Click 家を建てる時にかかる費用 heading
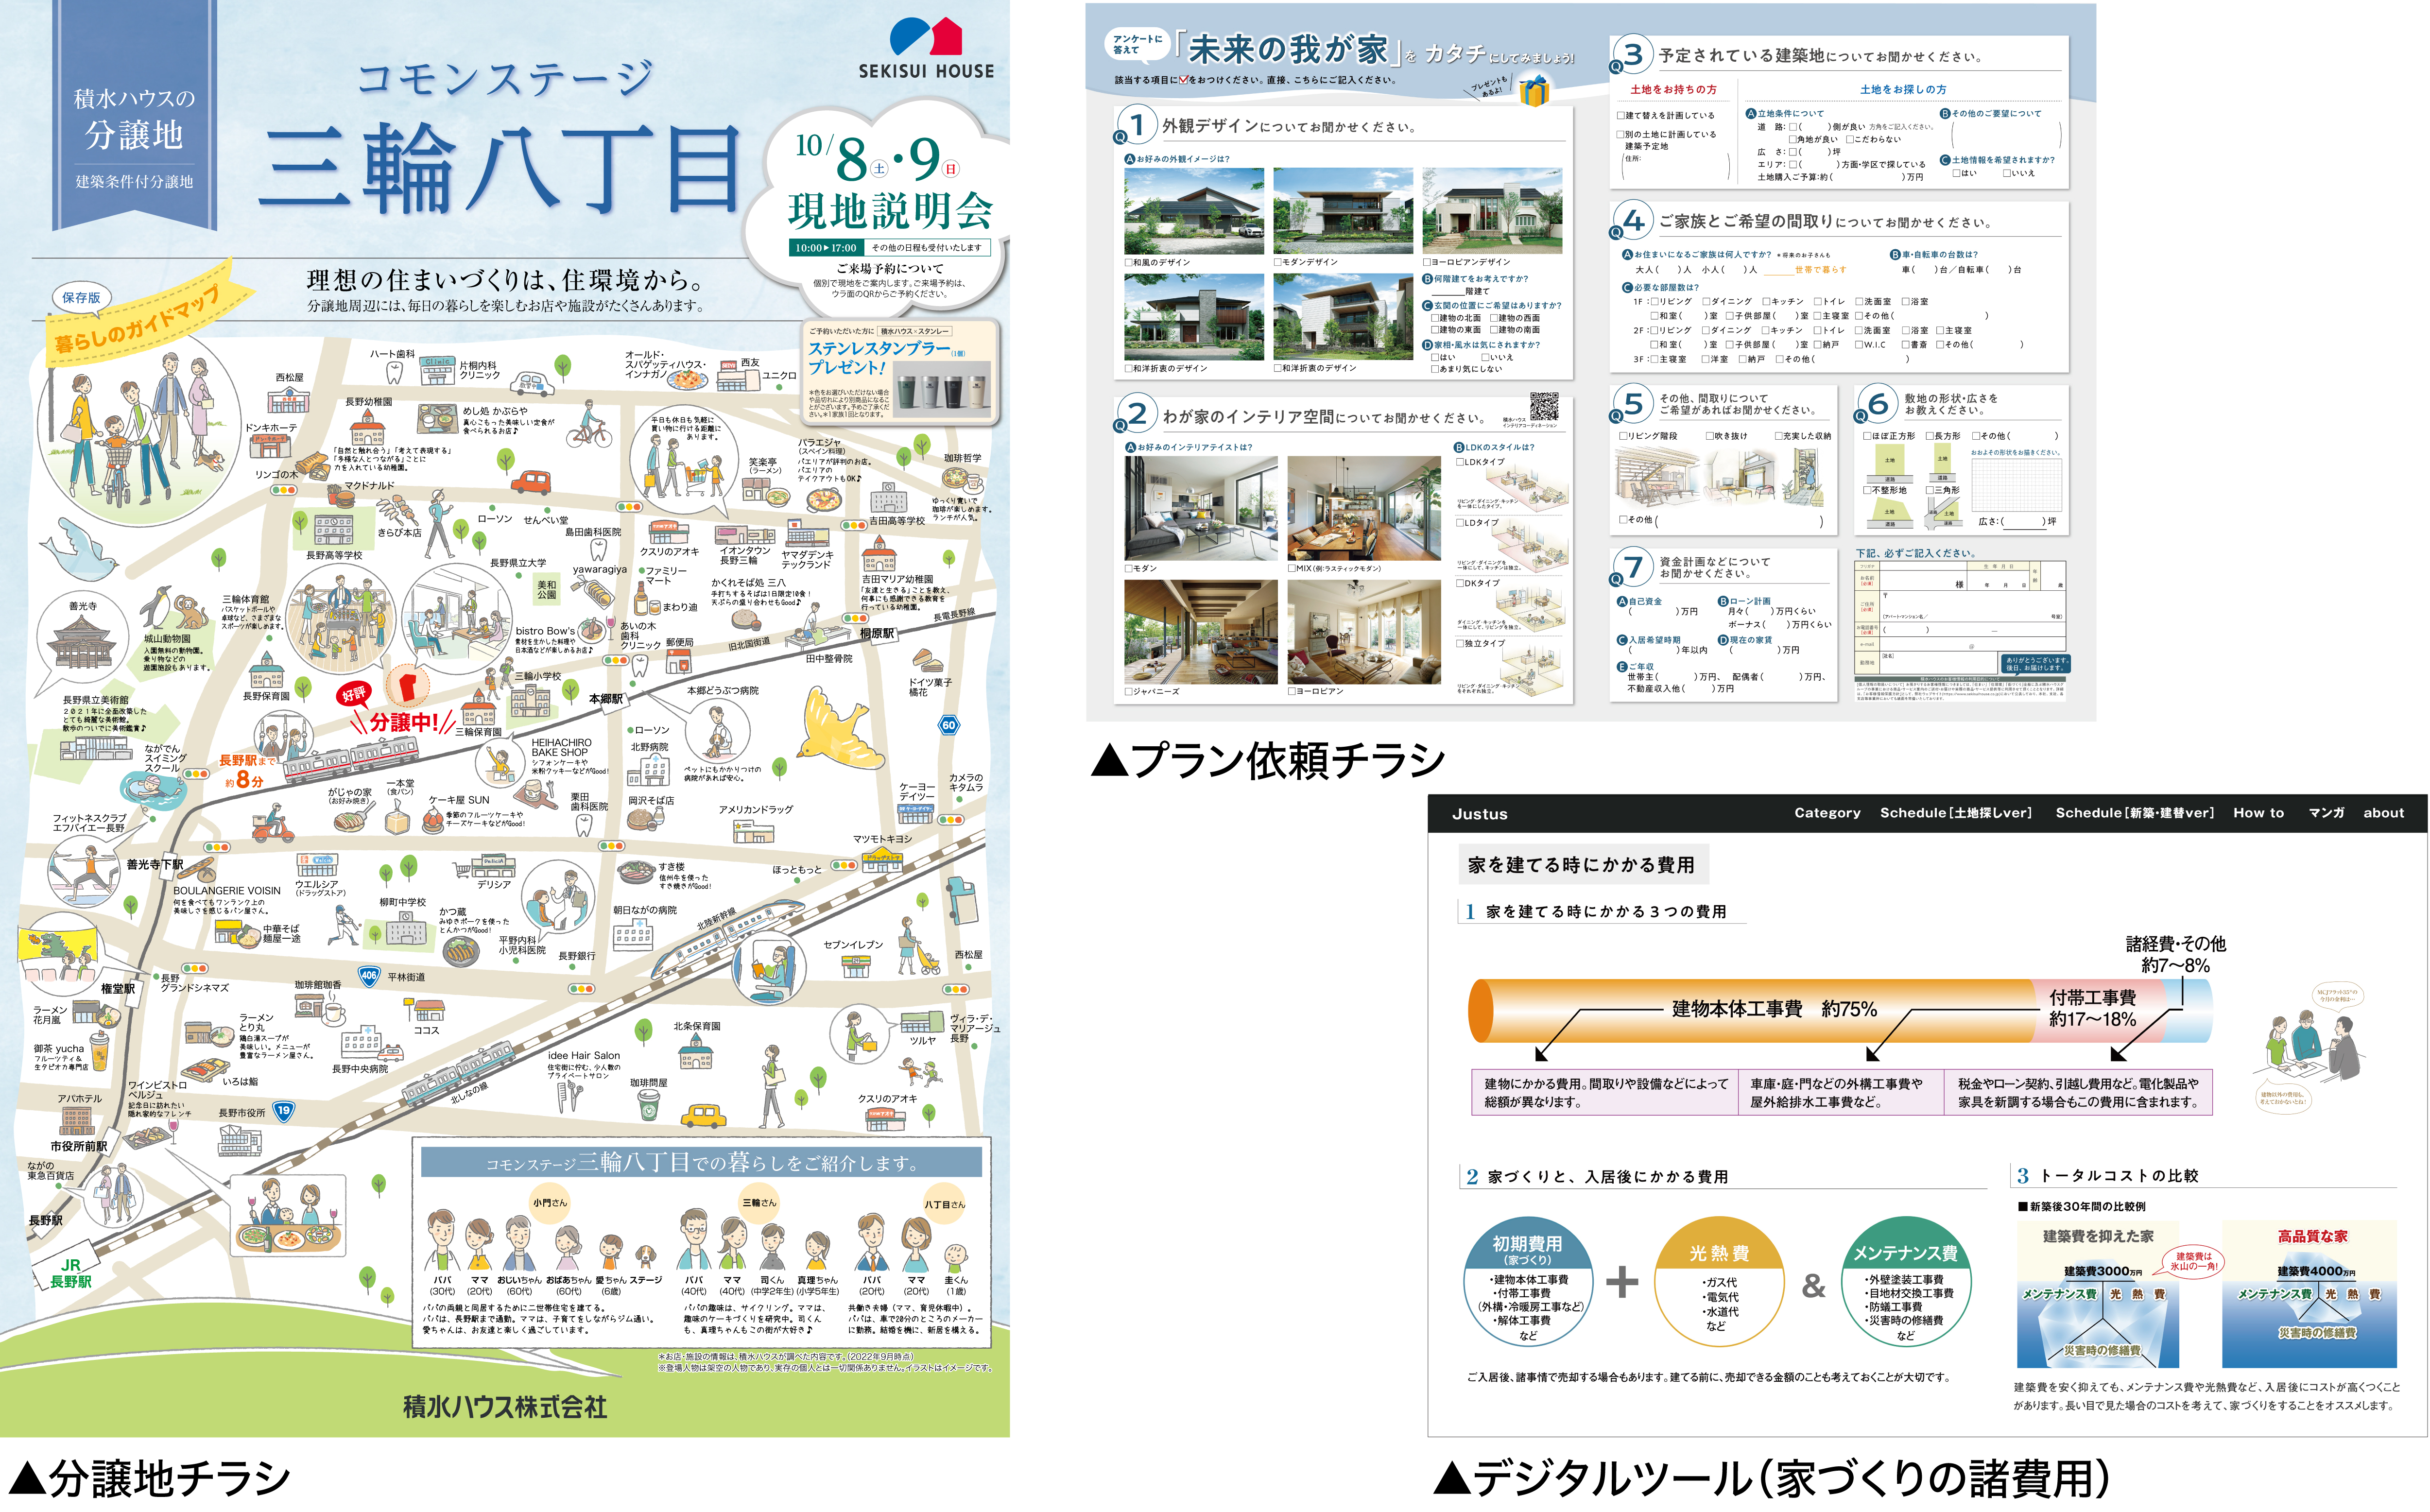This screenshot has height=1512, width=2430. (1581, 865)
